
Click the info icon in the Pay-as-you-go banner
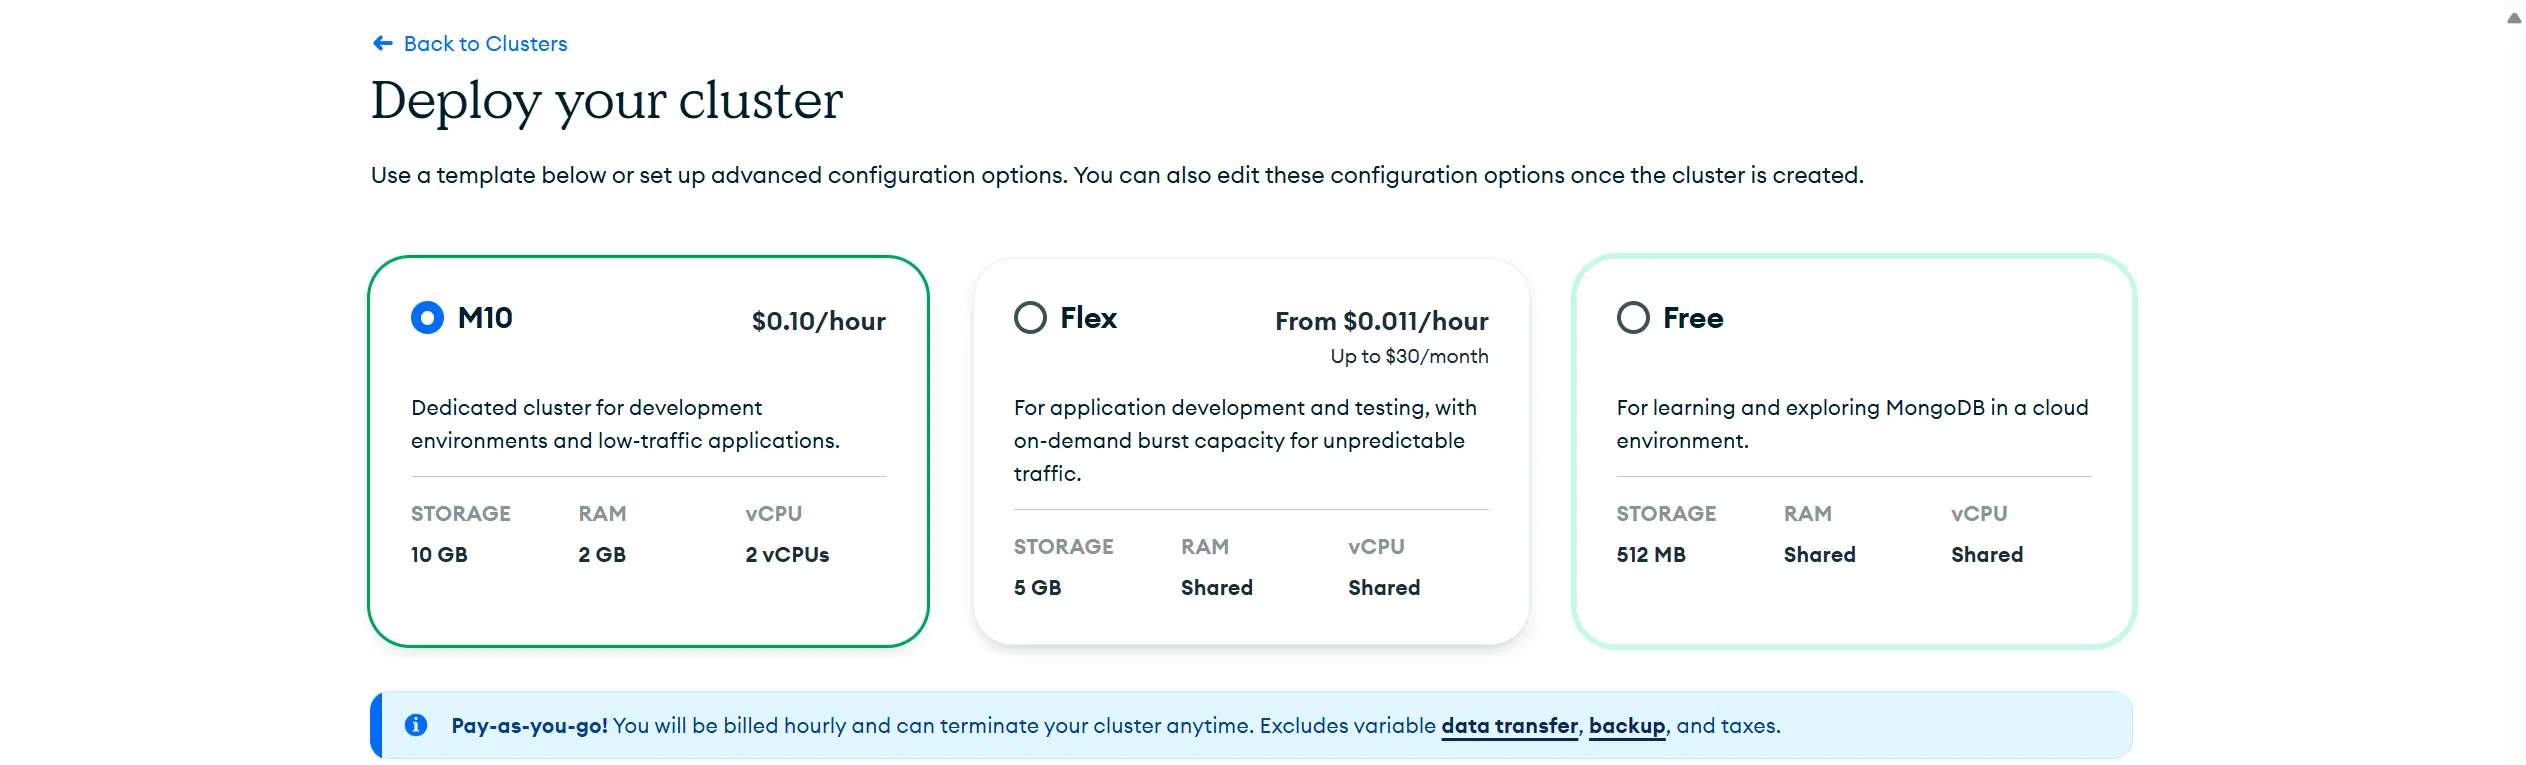(x=416, y=725)
